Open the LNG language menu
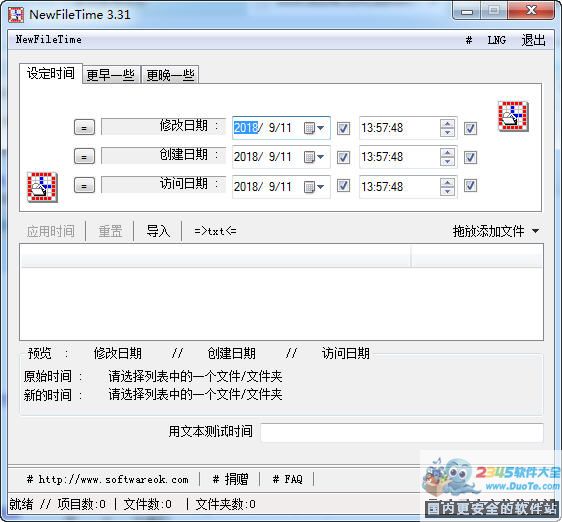The width and height of the screenshot is (562, 522). pyautogui.click(x=497, y=40)
